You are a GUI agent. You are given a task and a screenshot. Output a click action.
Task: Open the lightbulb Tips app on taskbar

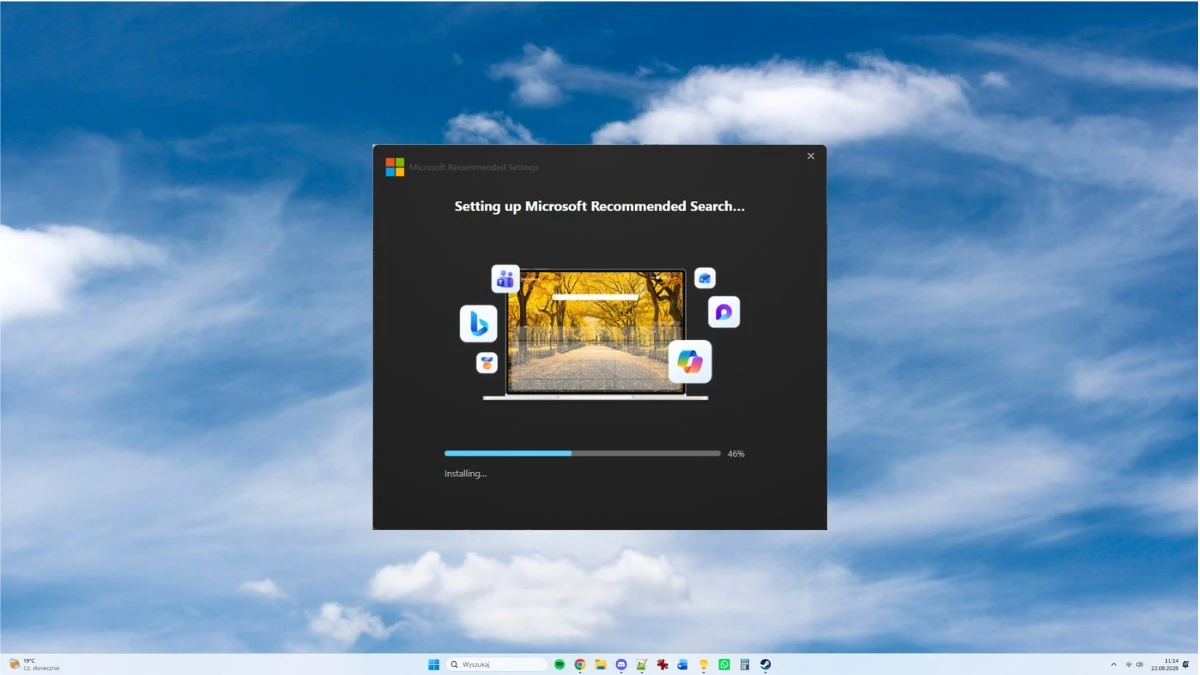704,664
